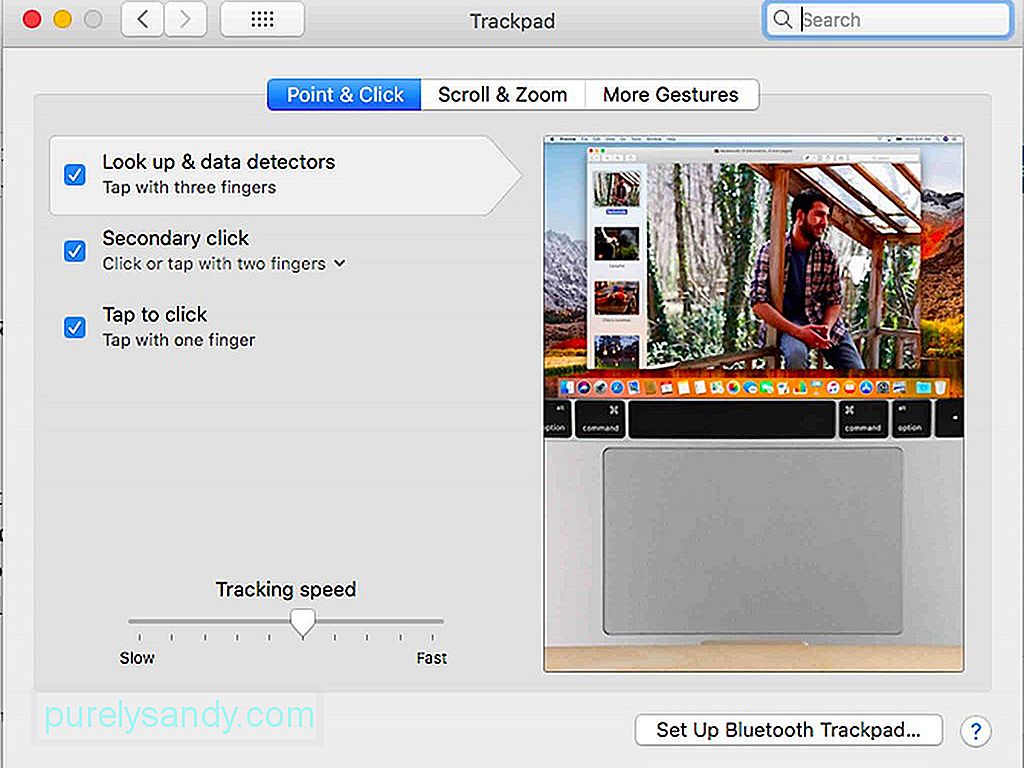Click the 'Fast' label under the slider
This screenshot has width=1024, height=768.
pos(432,658)
